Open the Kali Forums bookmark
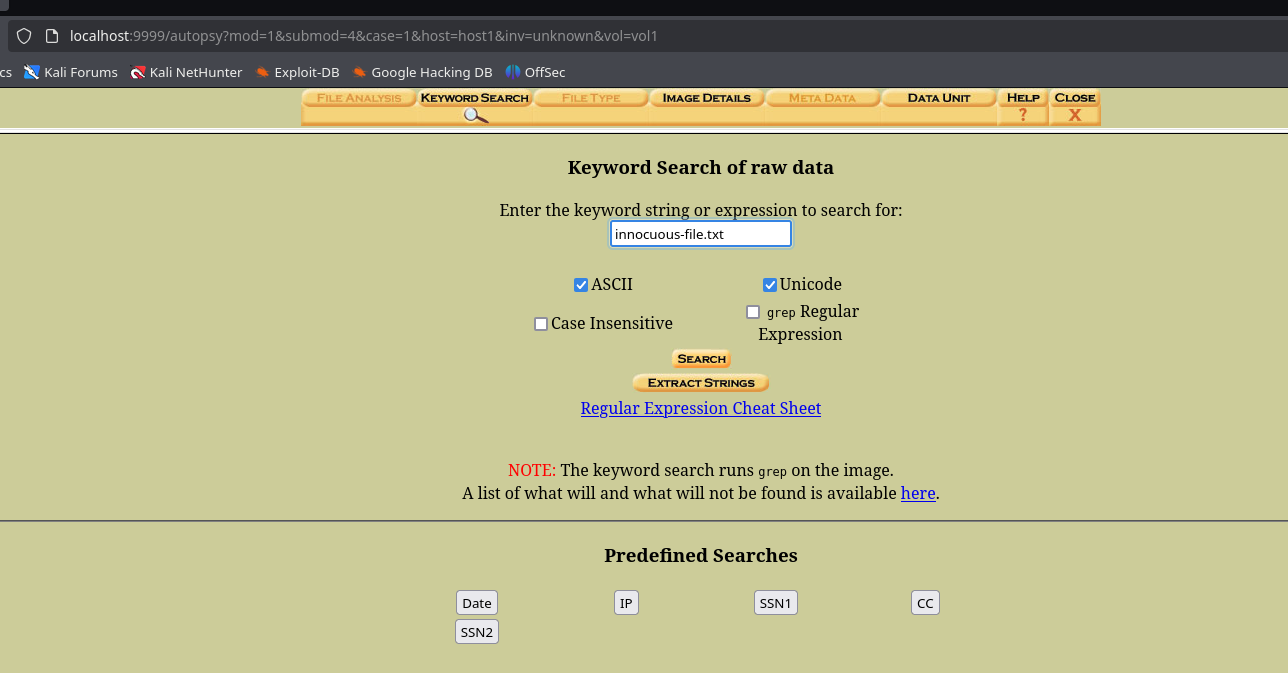 pyautogui.click(x=71, y=72)
